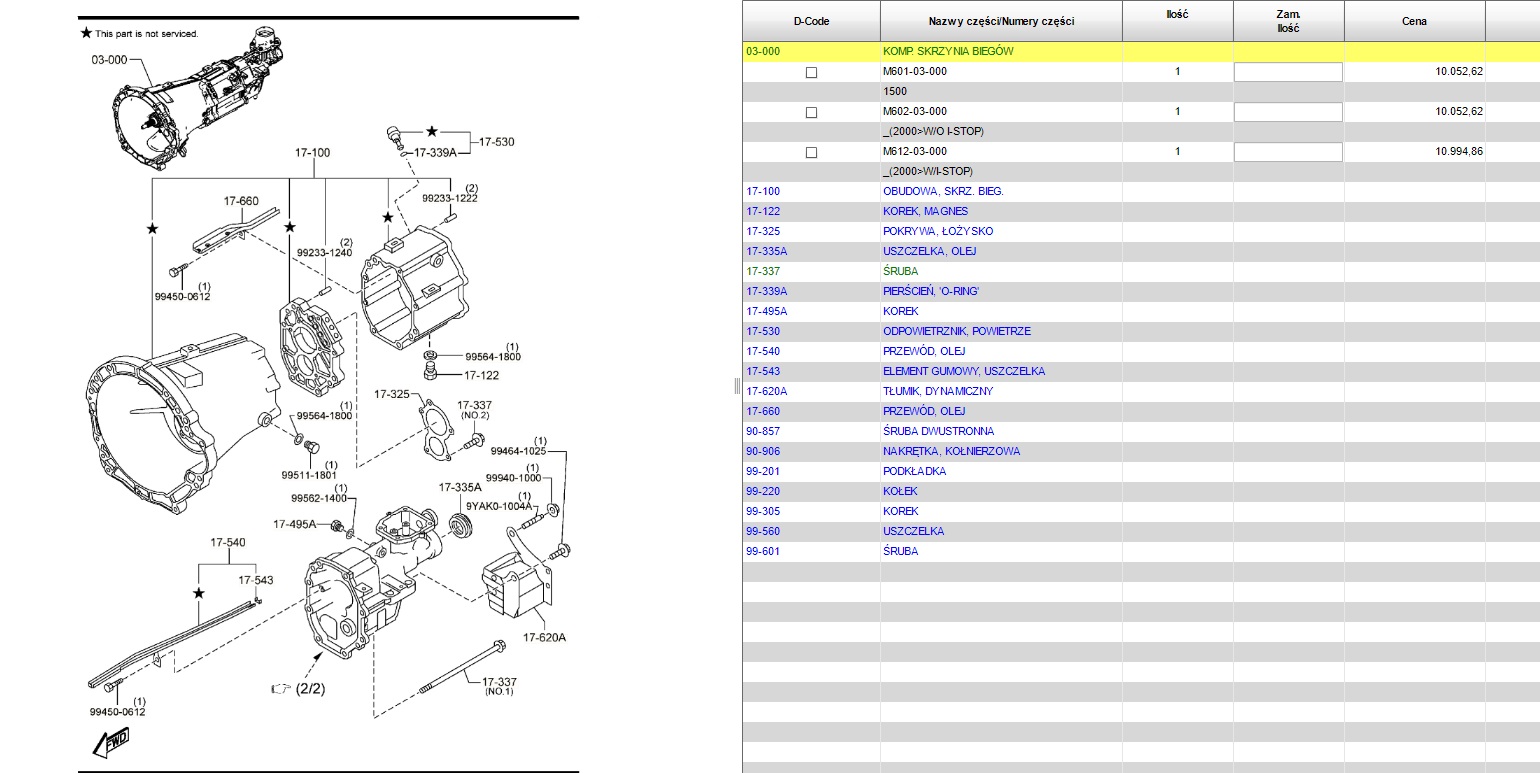The image size is (1540, 773).
Task: Click the Nazwy części/Numery części header
Action: [1001, 21]
